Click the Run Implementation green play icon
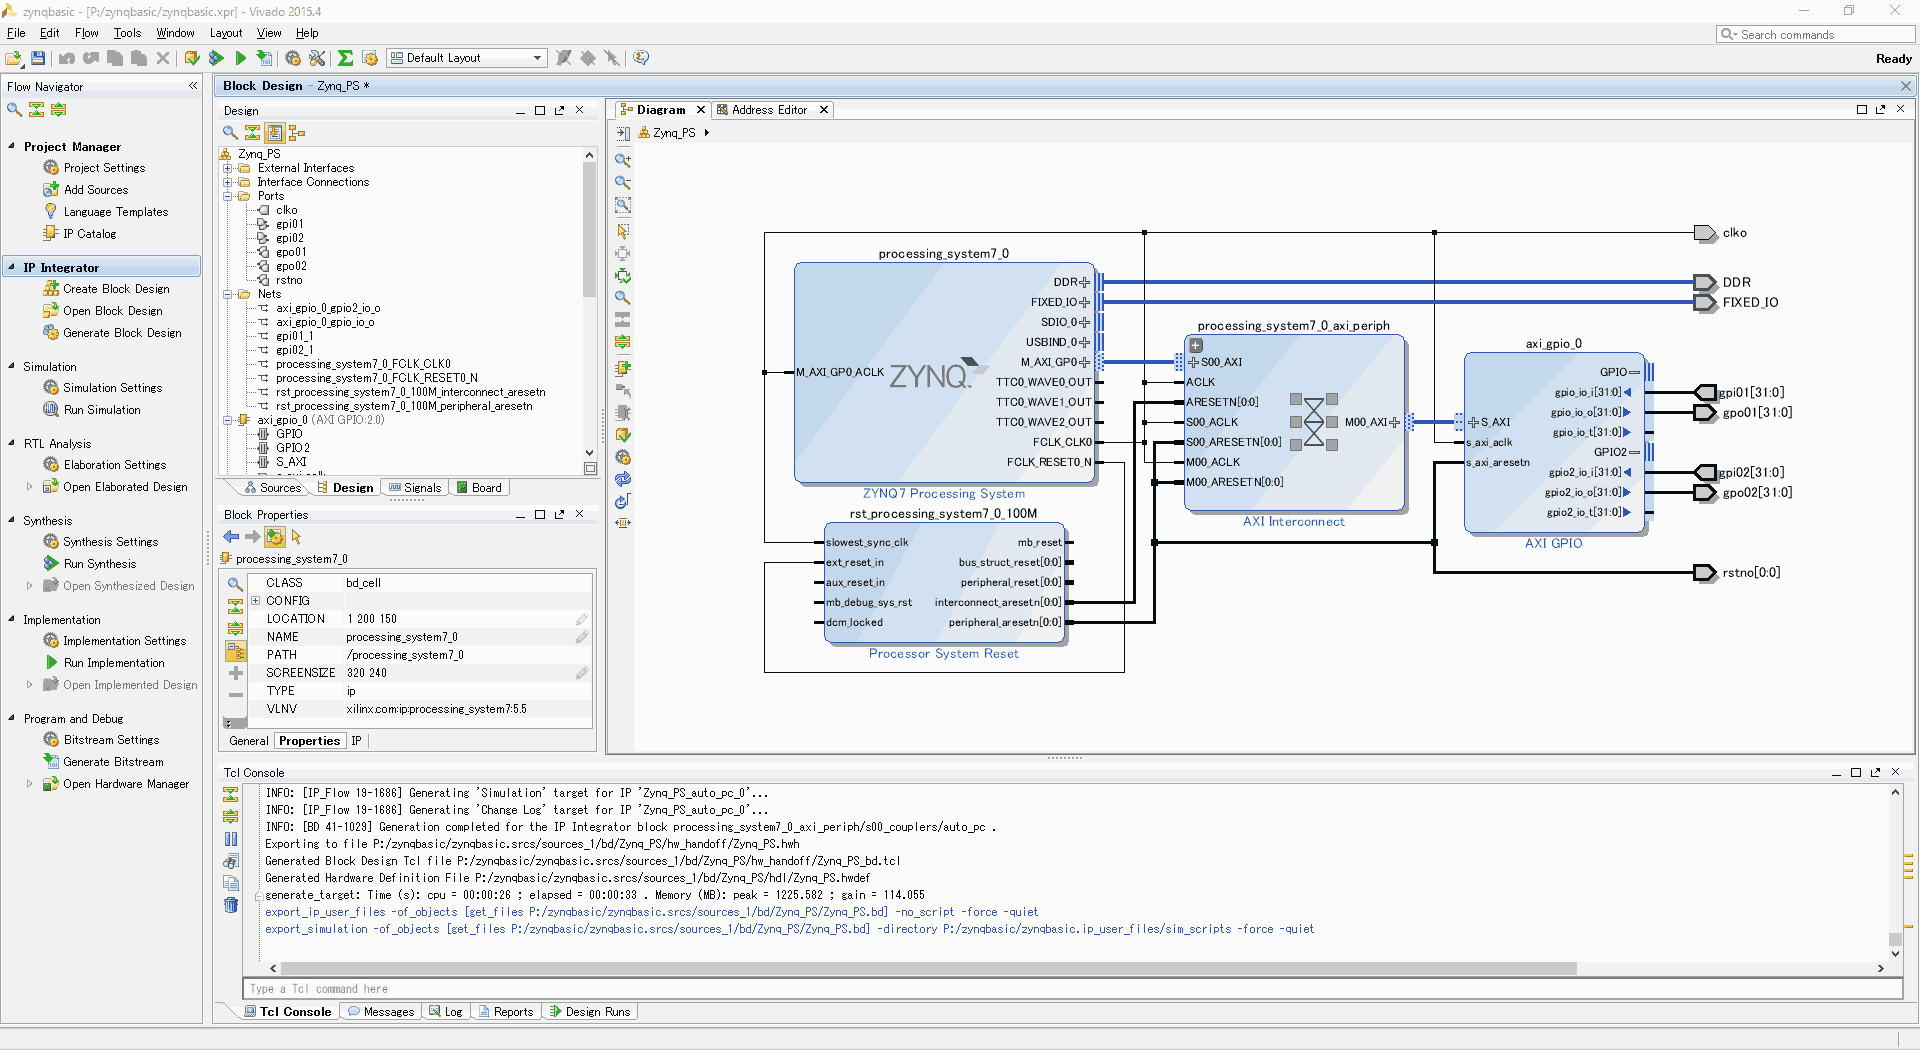The image size is (1920, 1050). pos(240,58)
